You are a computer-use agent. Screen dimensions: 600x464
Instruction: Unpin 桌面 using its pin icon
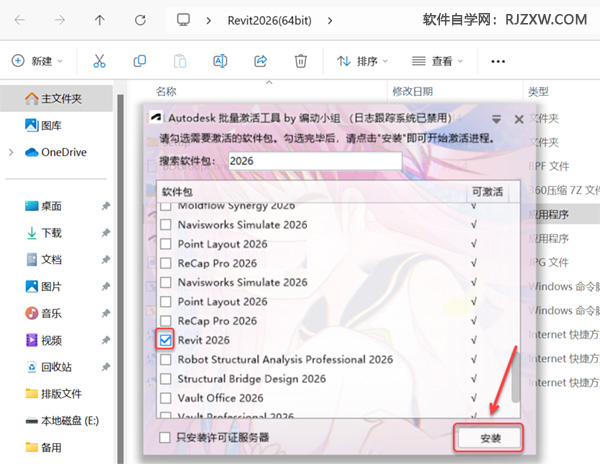[x=106, y=206]
